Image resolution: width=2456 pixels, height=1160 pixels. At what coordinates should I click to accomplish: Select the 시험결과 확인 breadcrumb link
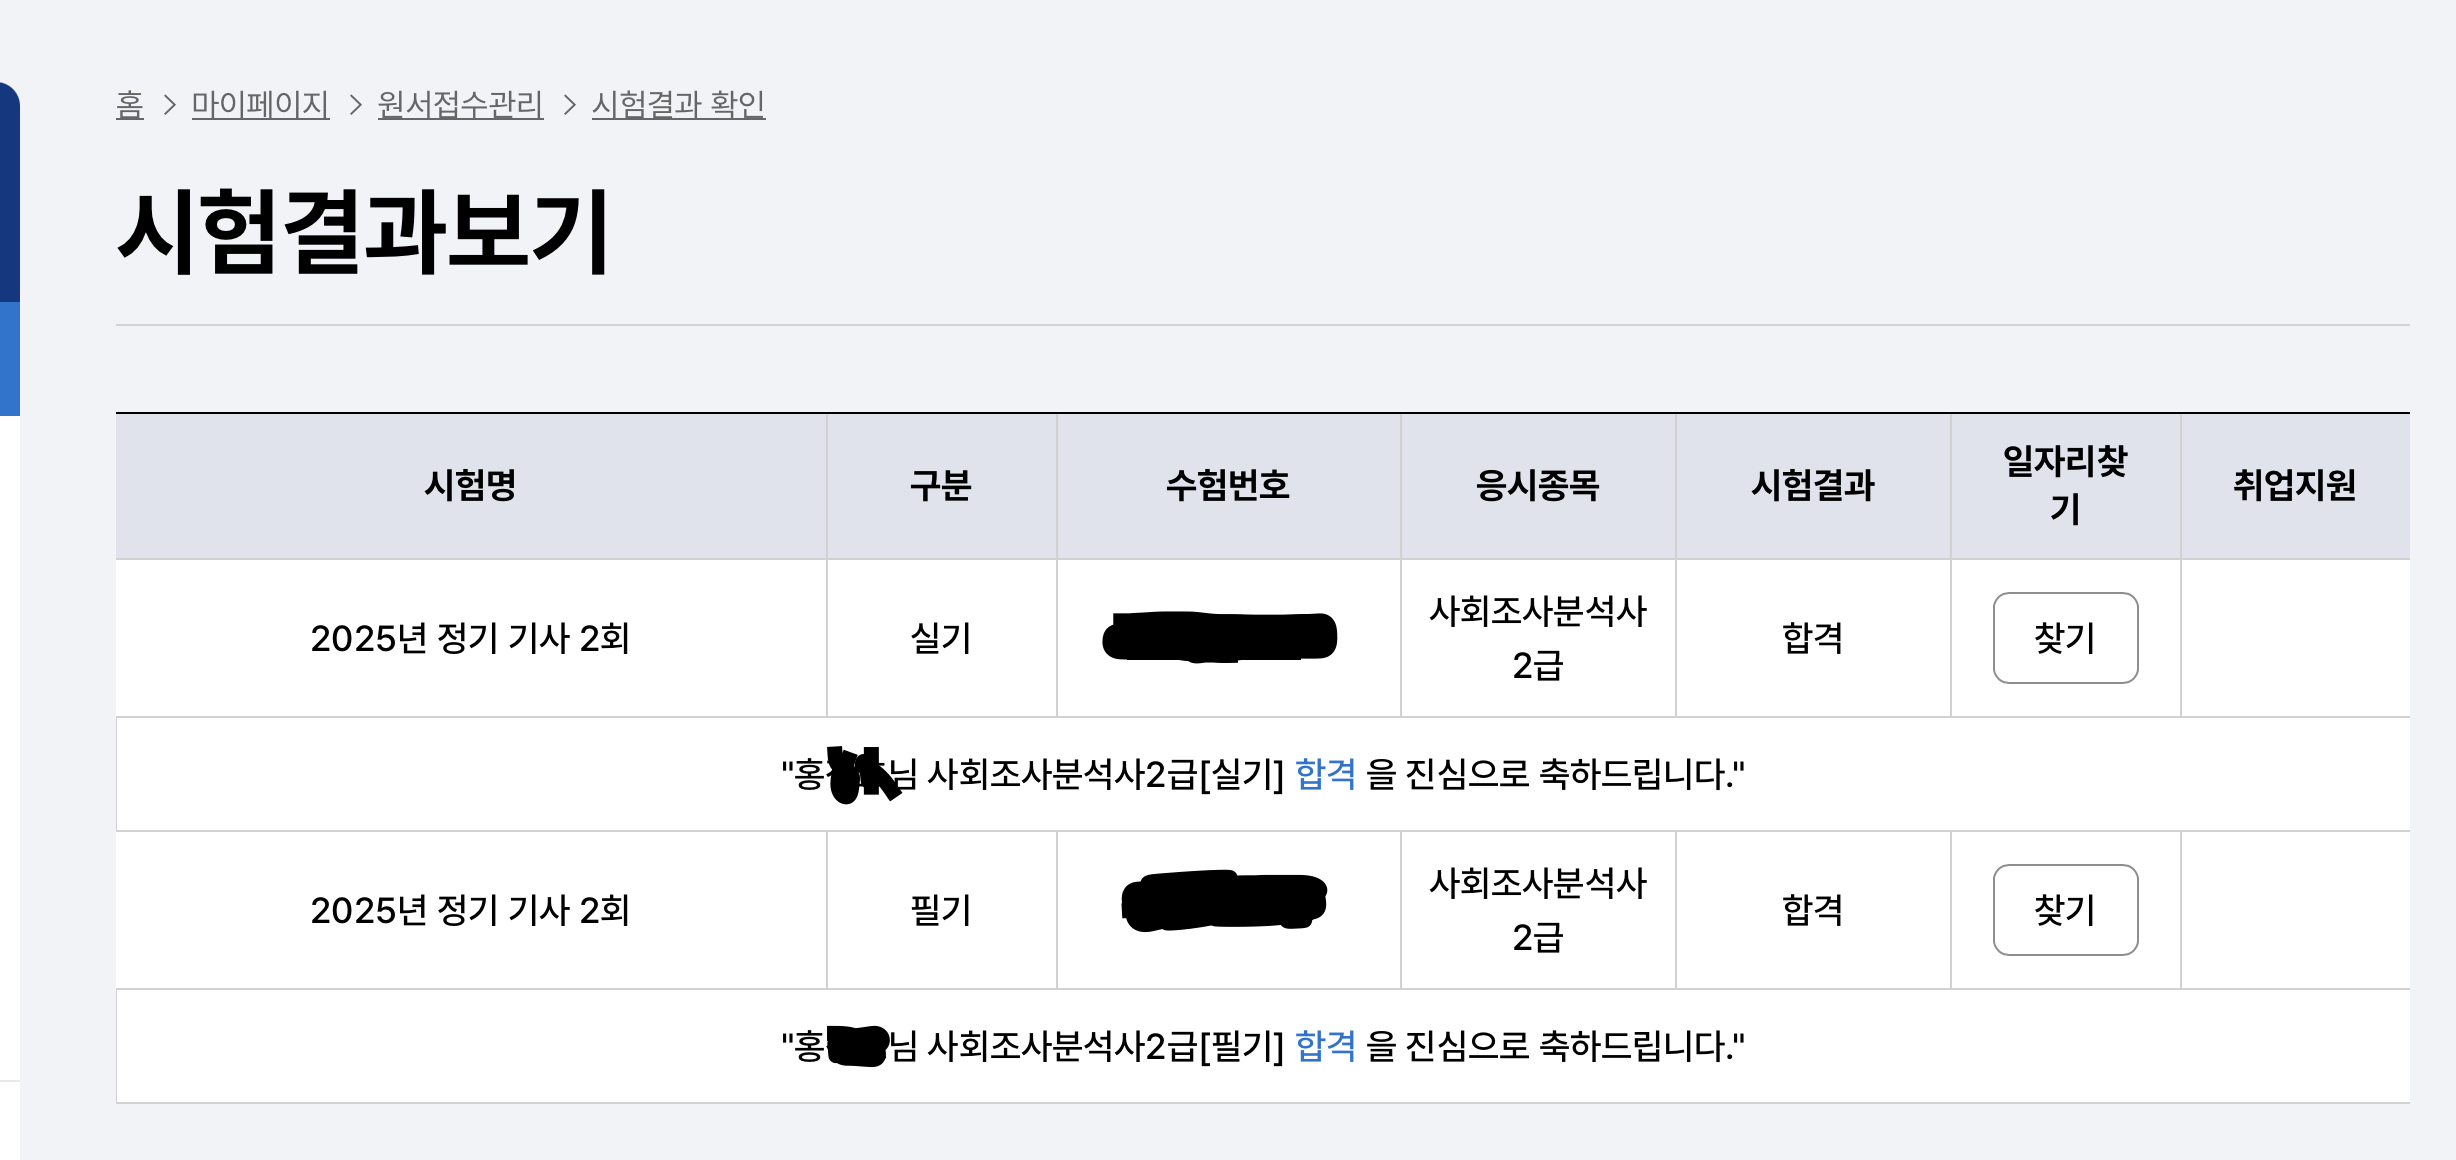coord(678,104)
